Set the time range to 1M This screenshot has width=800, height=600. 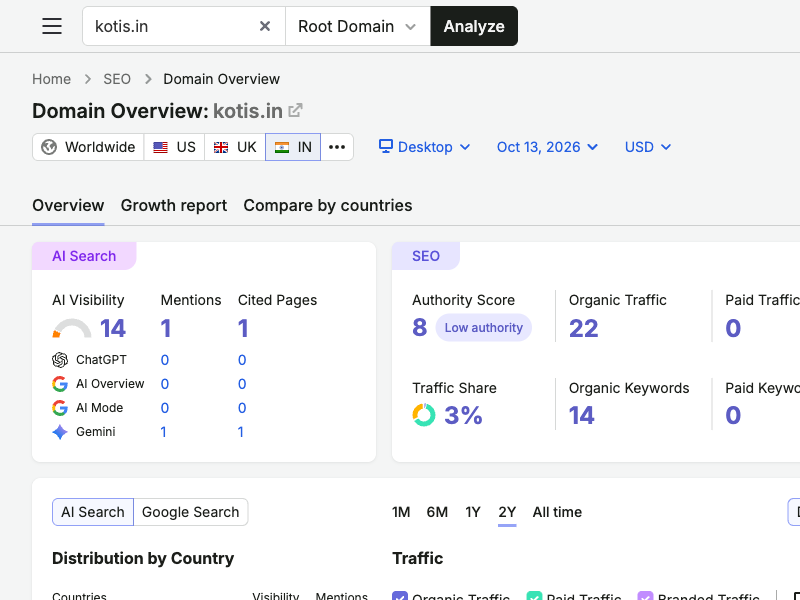pos(401,512)
